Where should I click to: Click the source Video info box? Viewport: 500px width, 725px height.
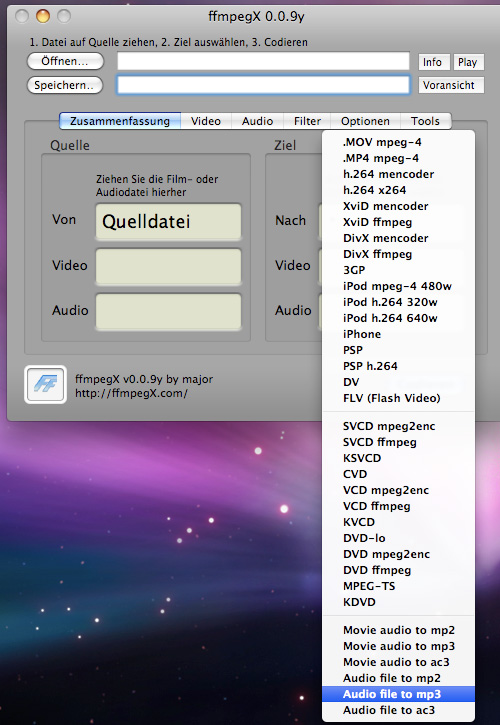168,266
